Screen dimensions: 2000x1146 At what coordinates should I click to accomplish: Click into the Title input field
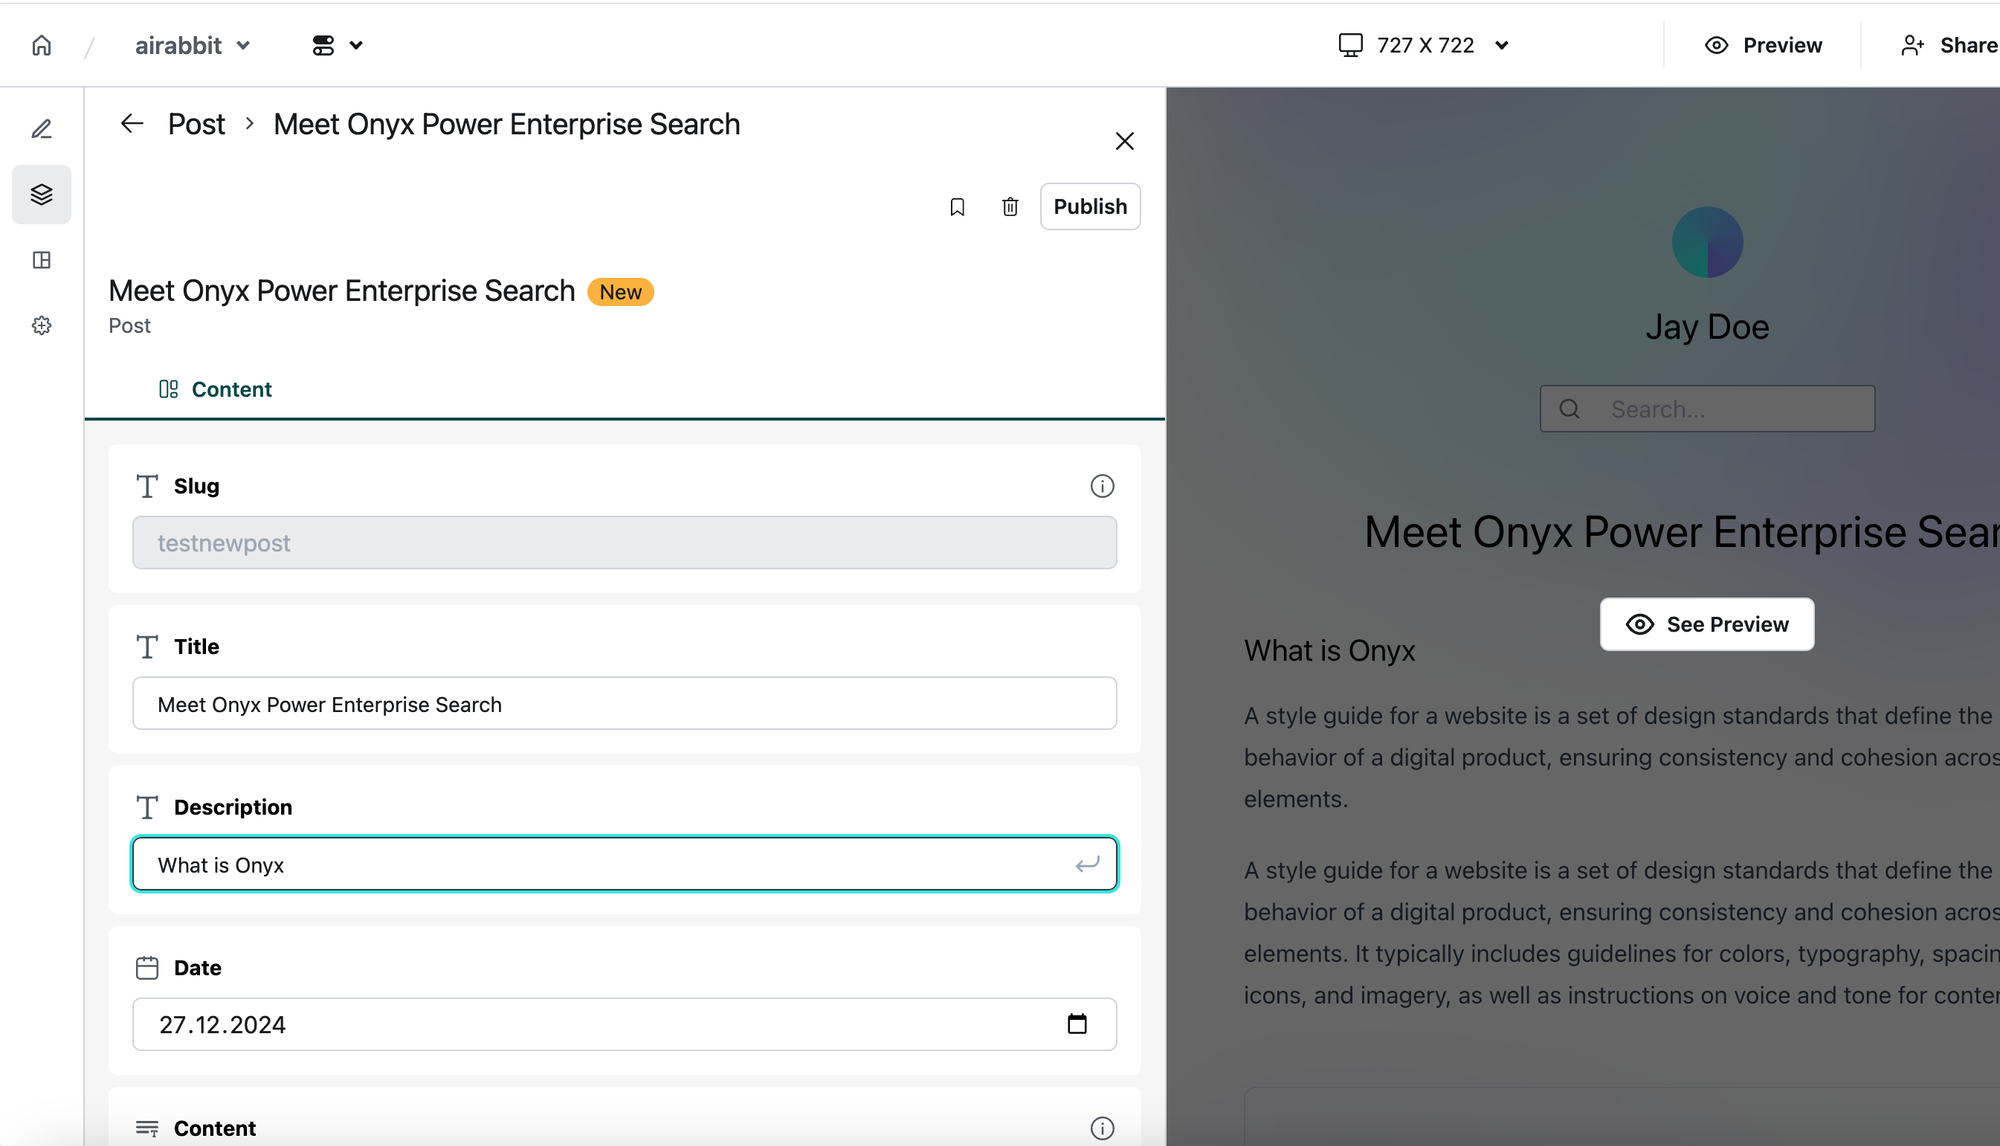(624, 704)
